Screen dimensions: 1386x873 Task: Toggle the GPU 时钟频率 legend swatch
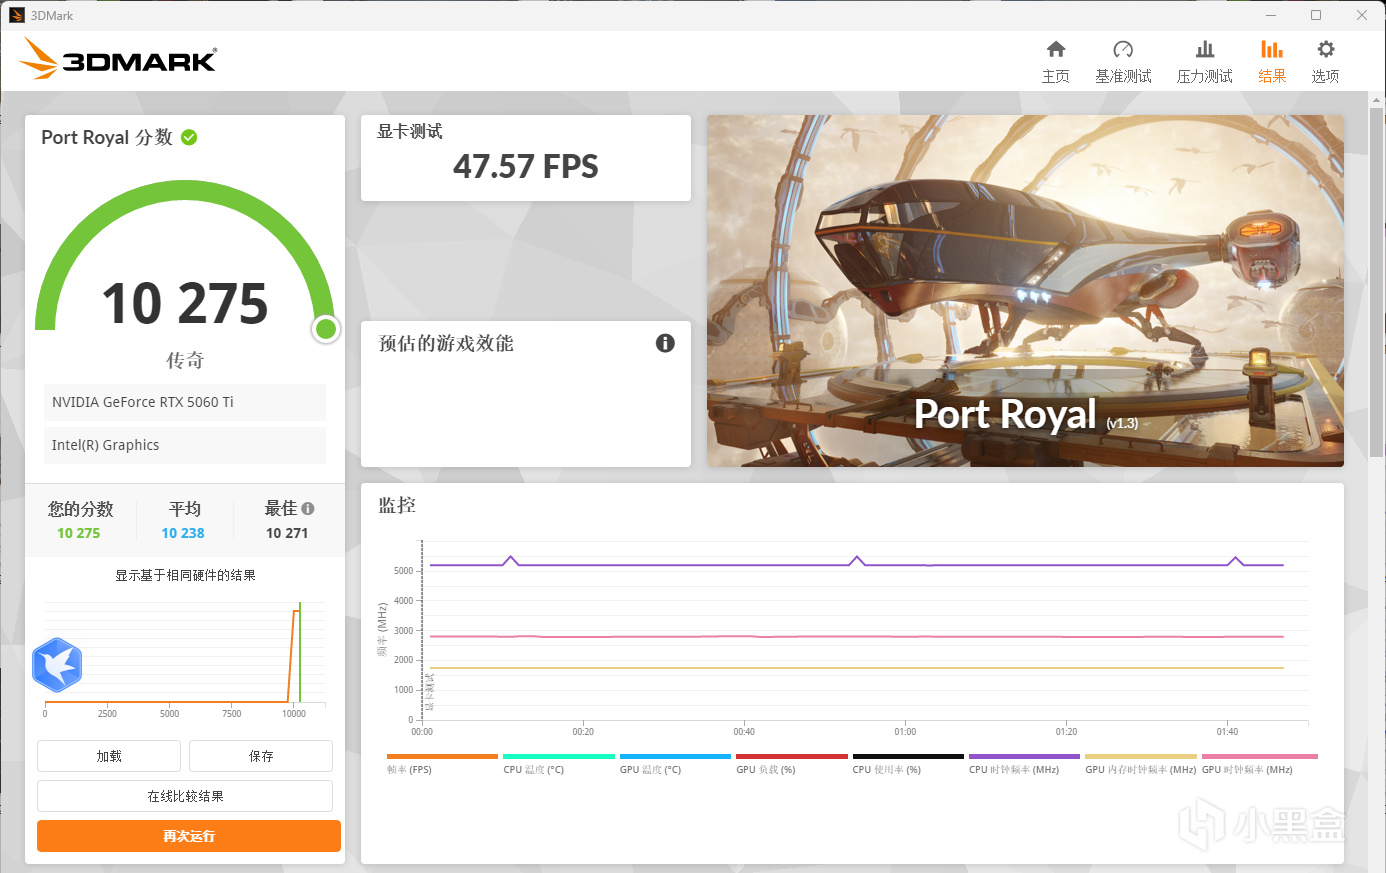(x=1260, y=756)
